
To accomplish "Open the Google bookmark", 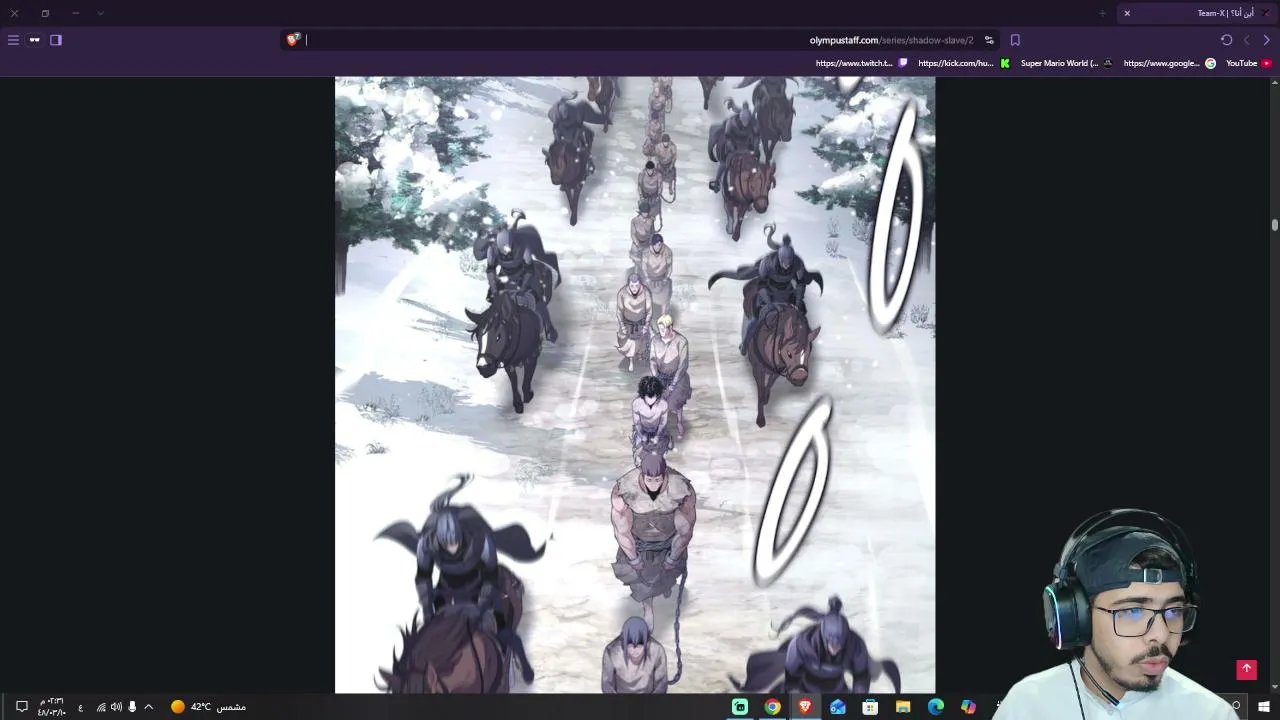I will [x=1169, y=63].
